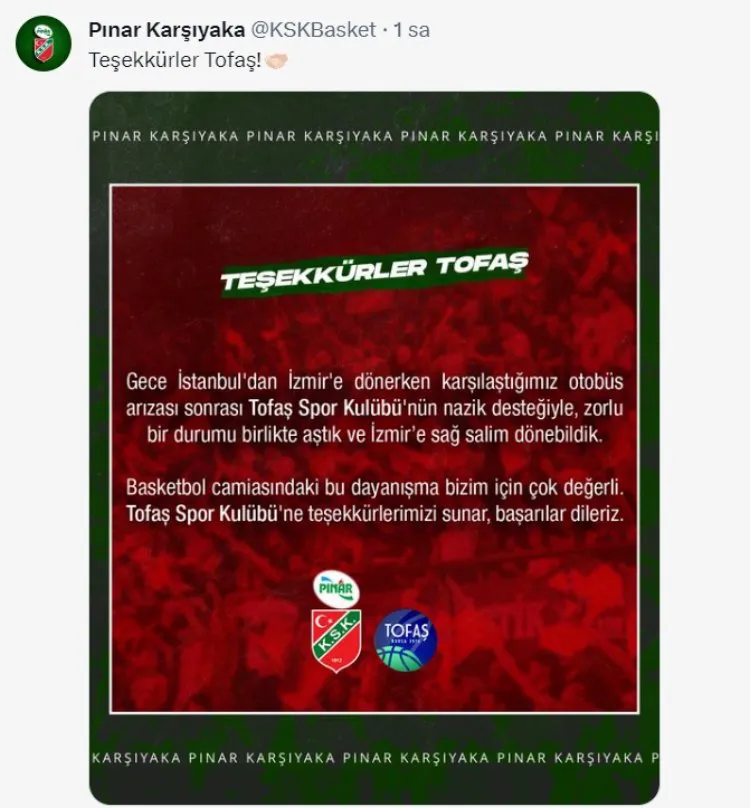Open the tweet via the 1 sa timestamp
The width and height of the screenshot is (750, 808).
411,30
